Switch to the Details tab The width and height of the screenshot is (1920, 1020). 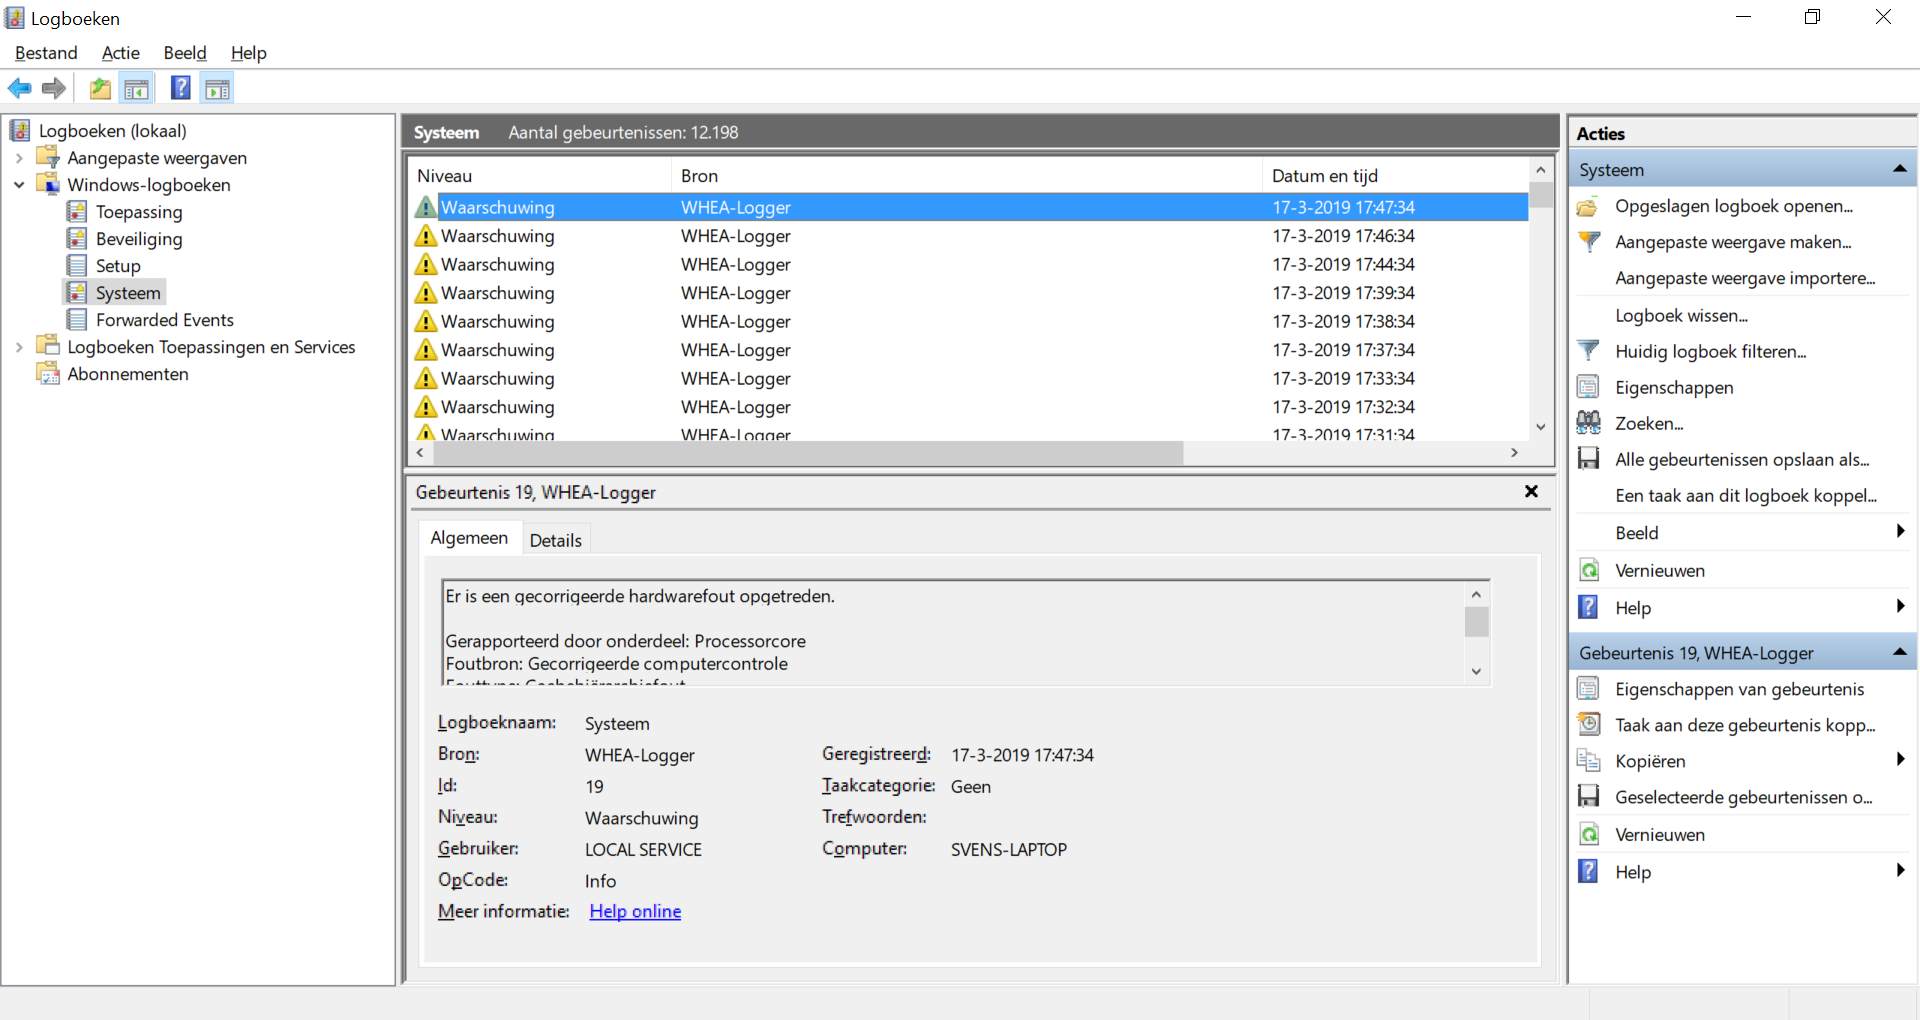point(555,540)
